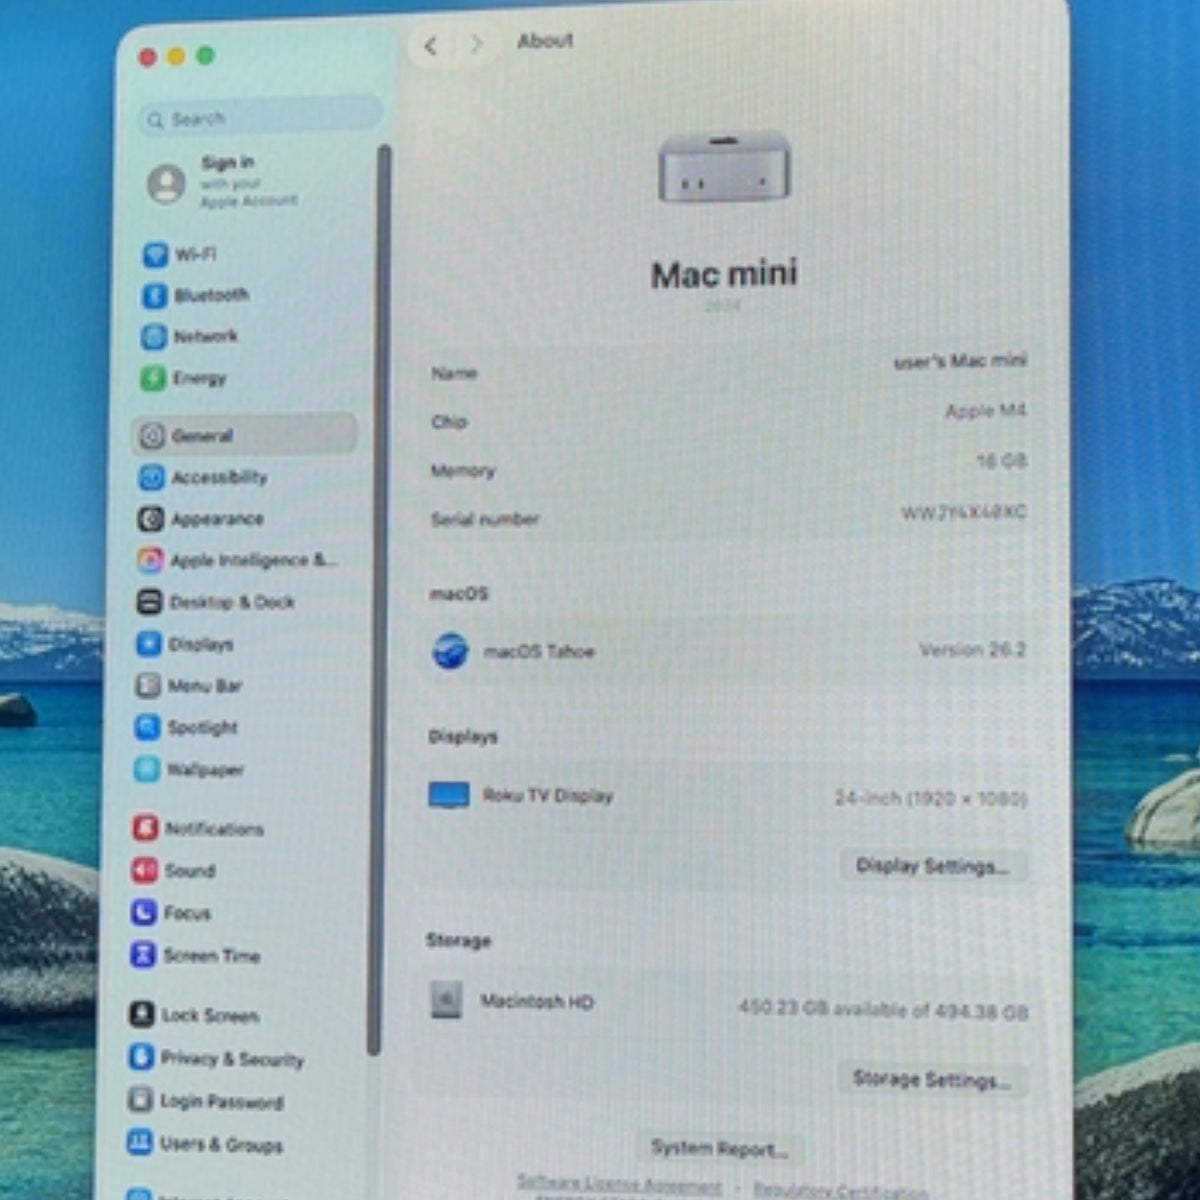This screenshot has height=1200, width=1200.
Task: Open the System Report button
Action: tap(719, 1148)
